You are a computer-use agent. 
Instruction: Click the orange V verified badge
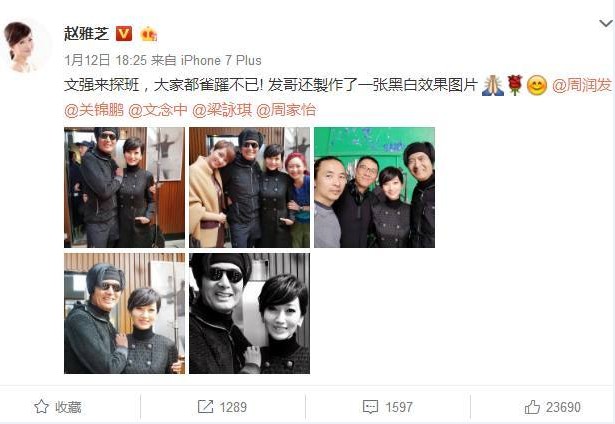click(124, 34)
